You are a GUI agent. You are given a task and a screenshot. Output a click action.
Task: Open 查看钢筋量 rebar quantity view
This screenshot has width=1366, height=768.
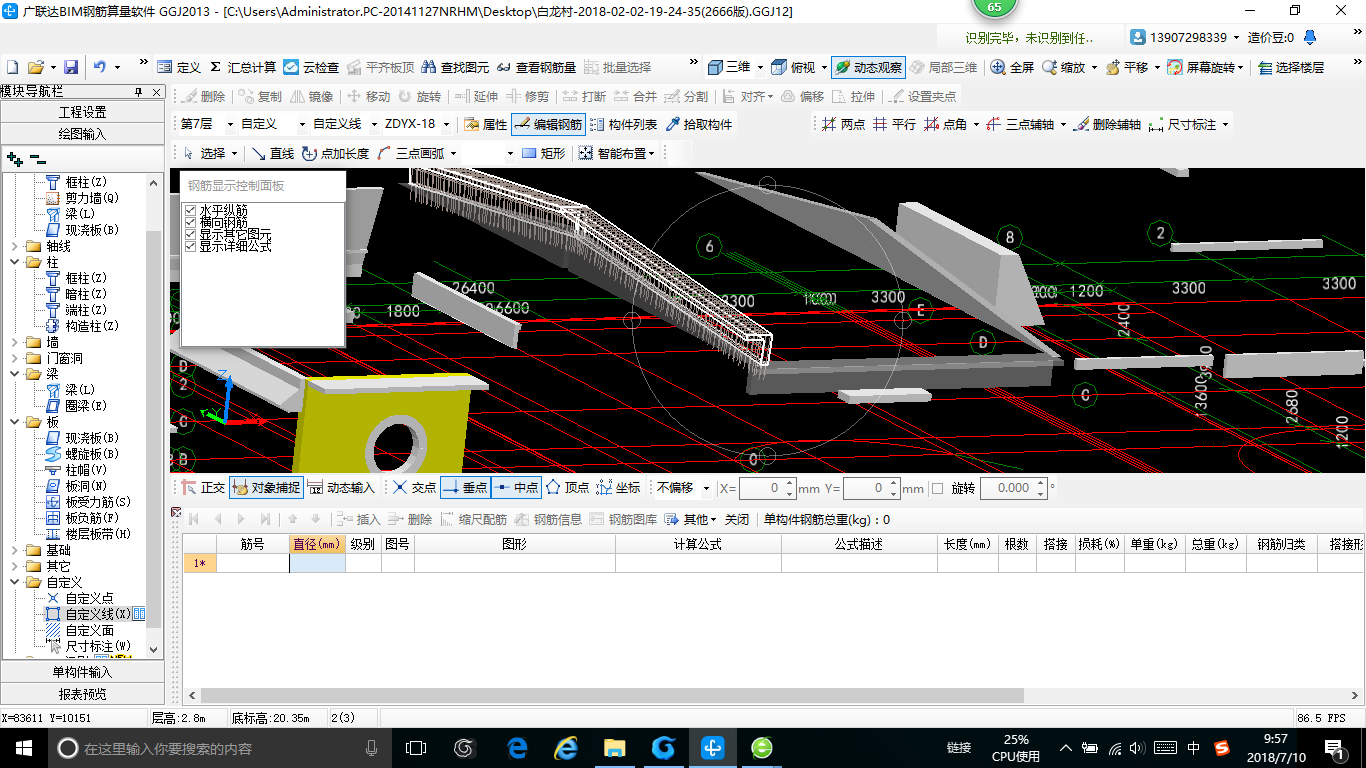(536, 67)
